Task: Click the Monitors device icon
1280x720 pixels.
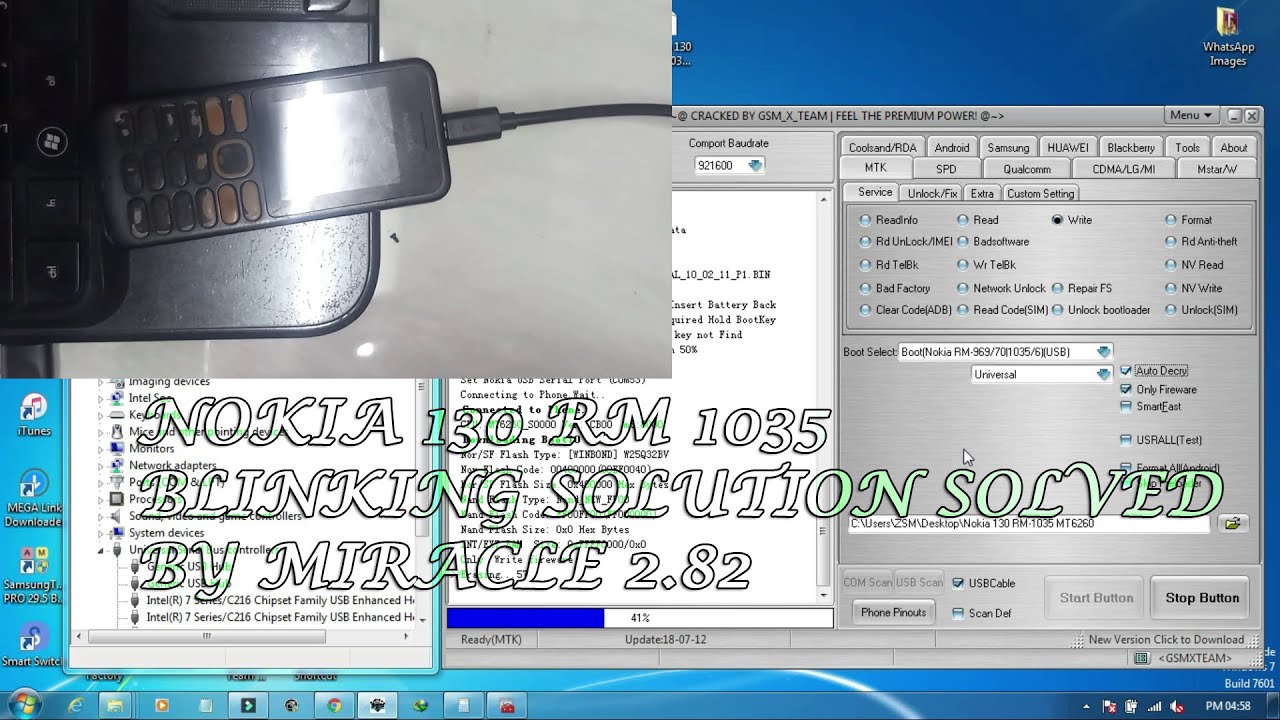Action: pos(118,449)
